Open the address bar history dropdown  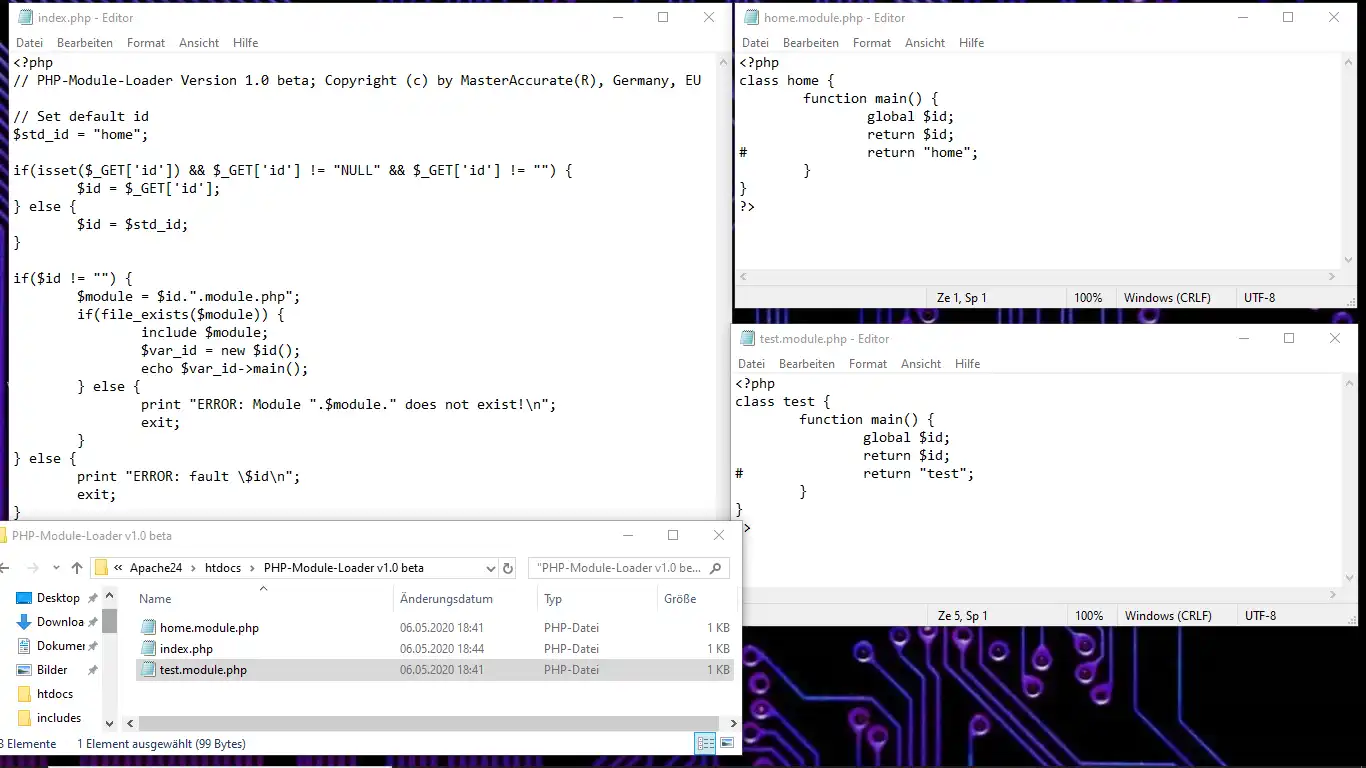(490, 568)
